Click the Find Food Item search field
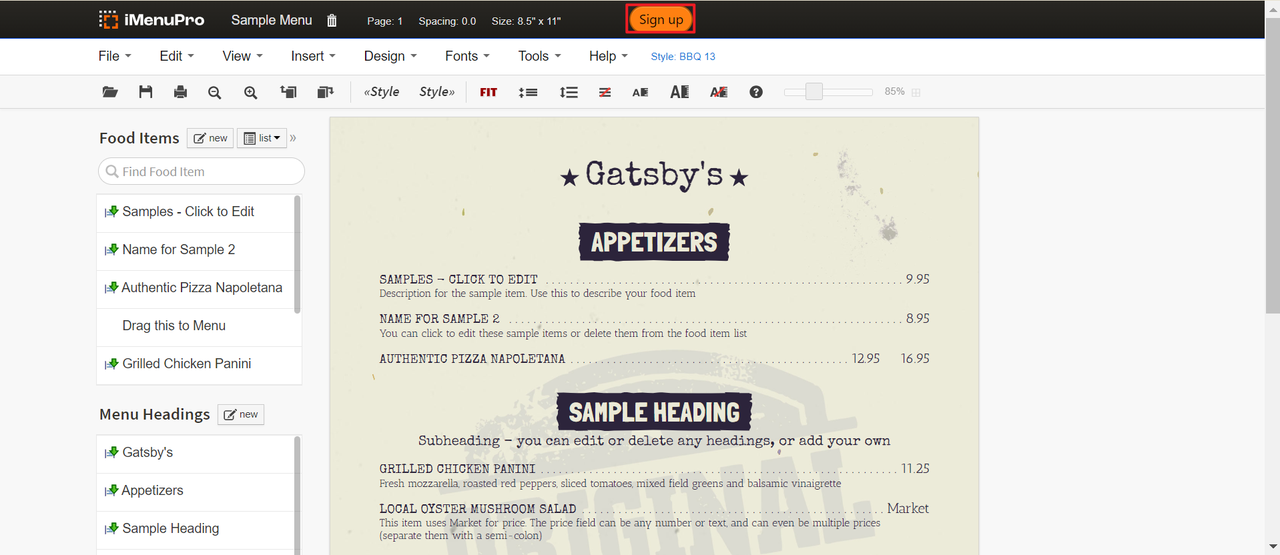This screenshot has width=1280, height=555. coord(201,171)
